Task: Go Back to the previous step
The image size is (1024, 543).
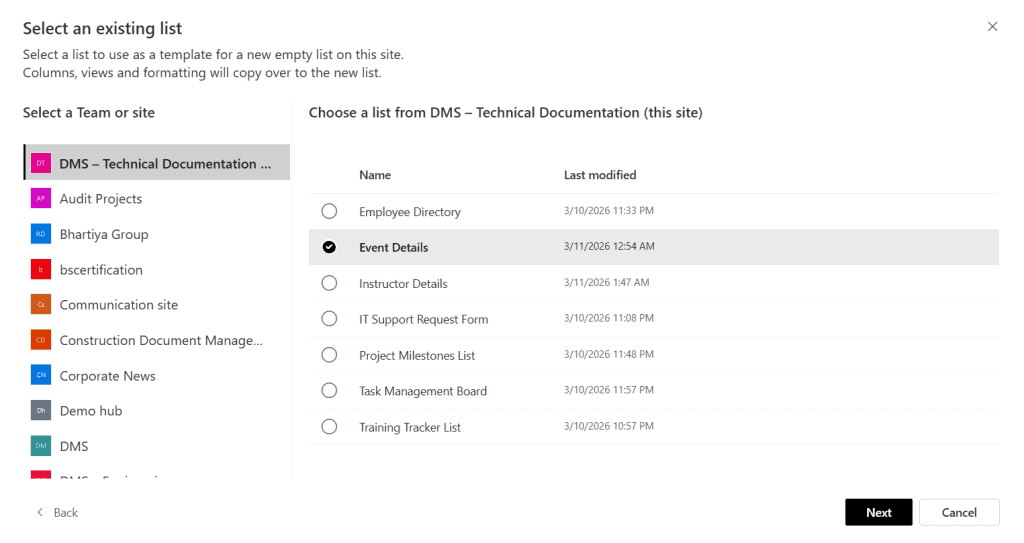Action: [x=57, y=512]
